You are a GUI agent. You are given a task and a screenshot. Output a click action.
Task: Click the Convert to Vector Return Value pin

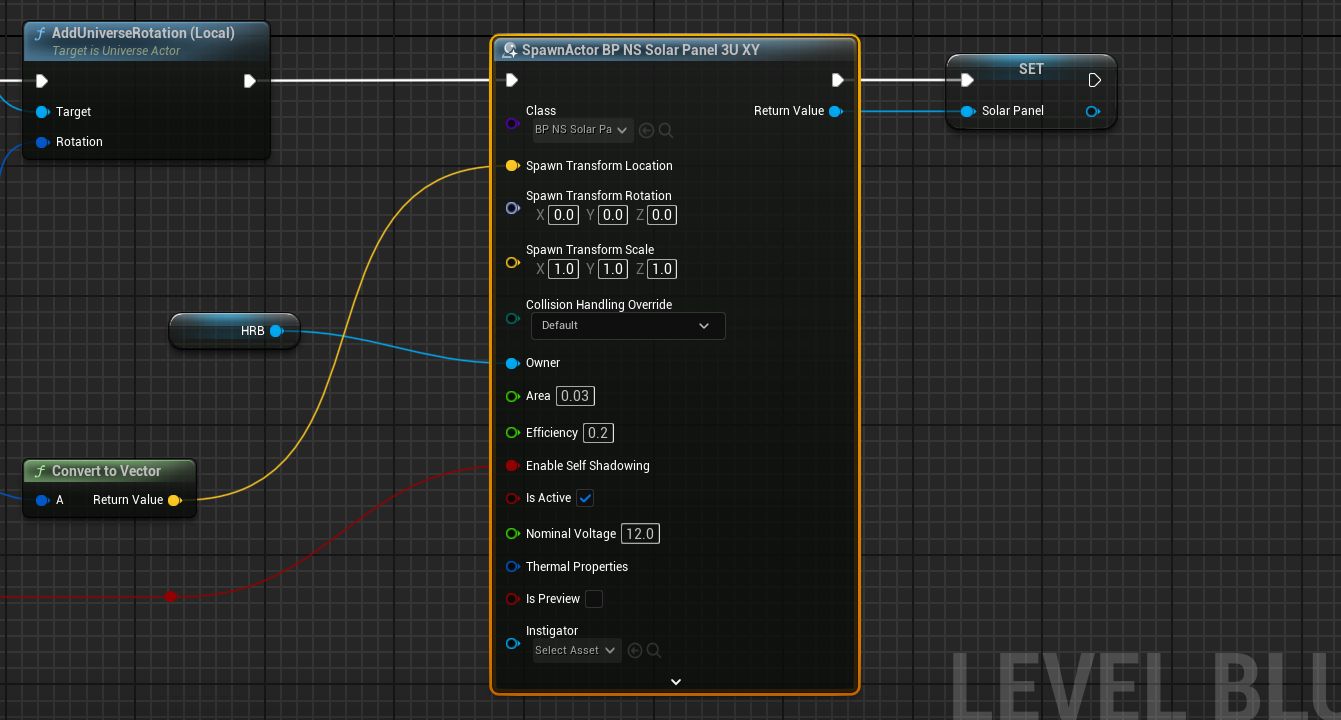click(174, 500)
